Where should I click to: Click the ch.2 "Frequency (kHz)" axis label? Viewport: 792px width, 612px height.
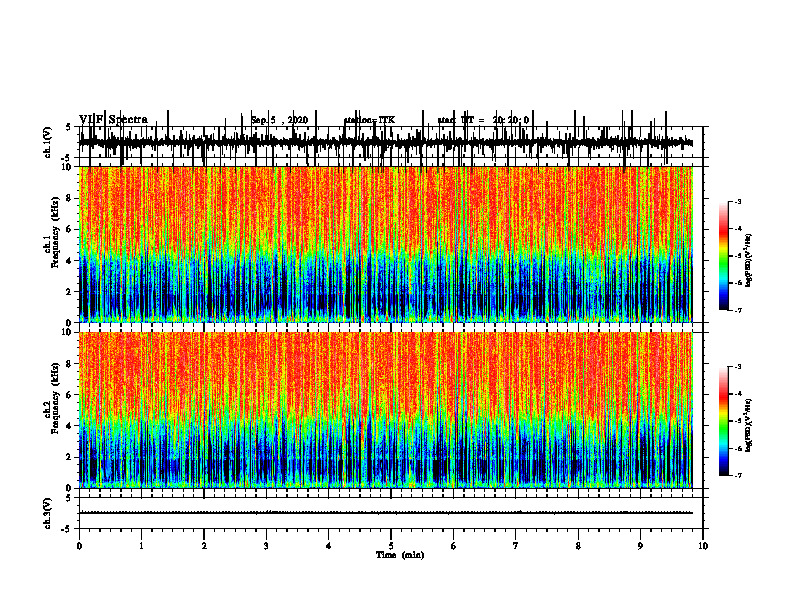pos(55,398)
